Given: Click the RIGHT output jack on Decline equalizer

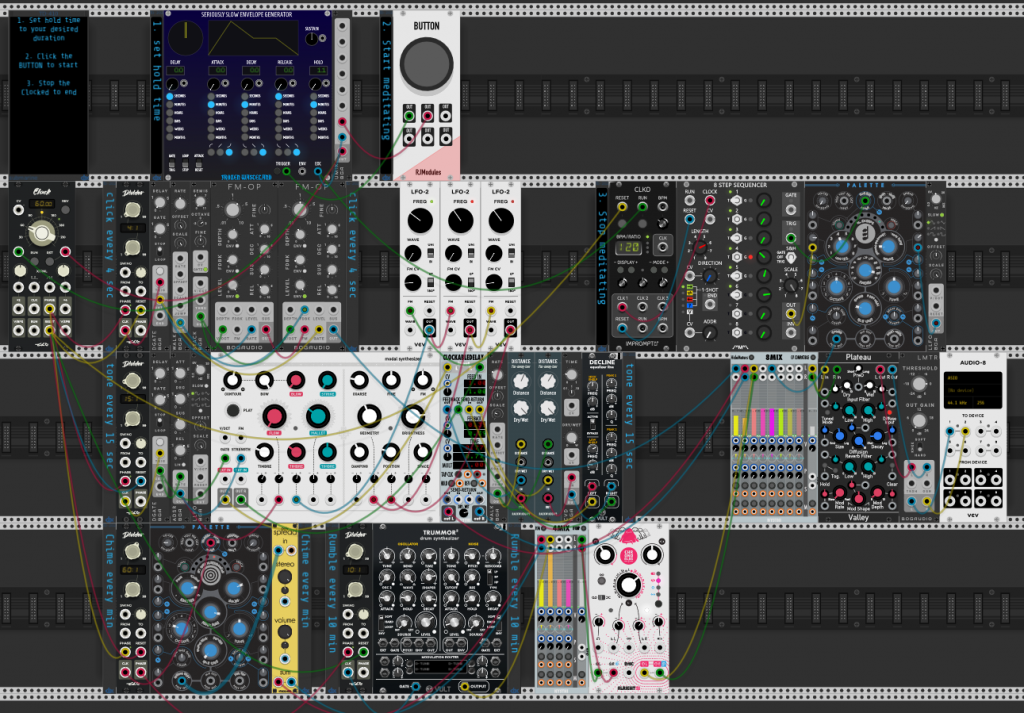Looking at the screenshot, I should pyautogui.click(x=611, y=501).
